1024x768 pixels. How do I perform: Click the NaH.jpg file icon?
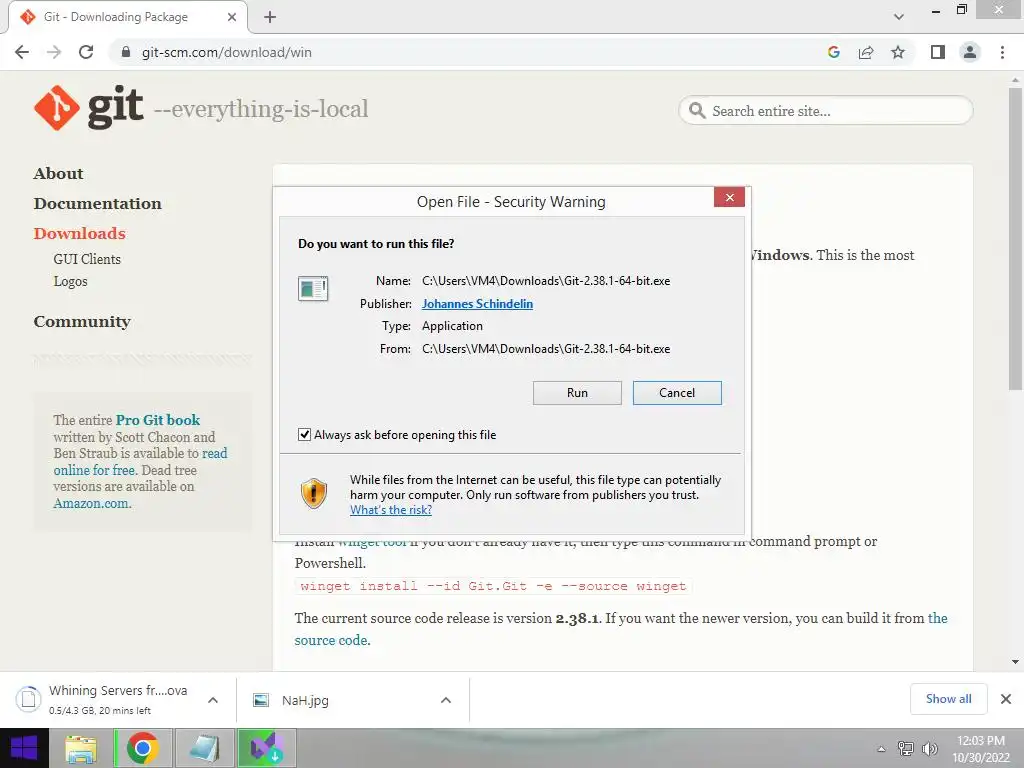261,700
